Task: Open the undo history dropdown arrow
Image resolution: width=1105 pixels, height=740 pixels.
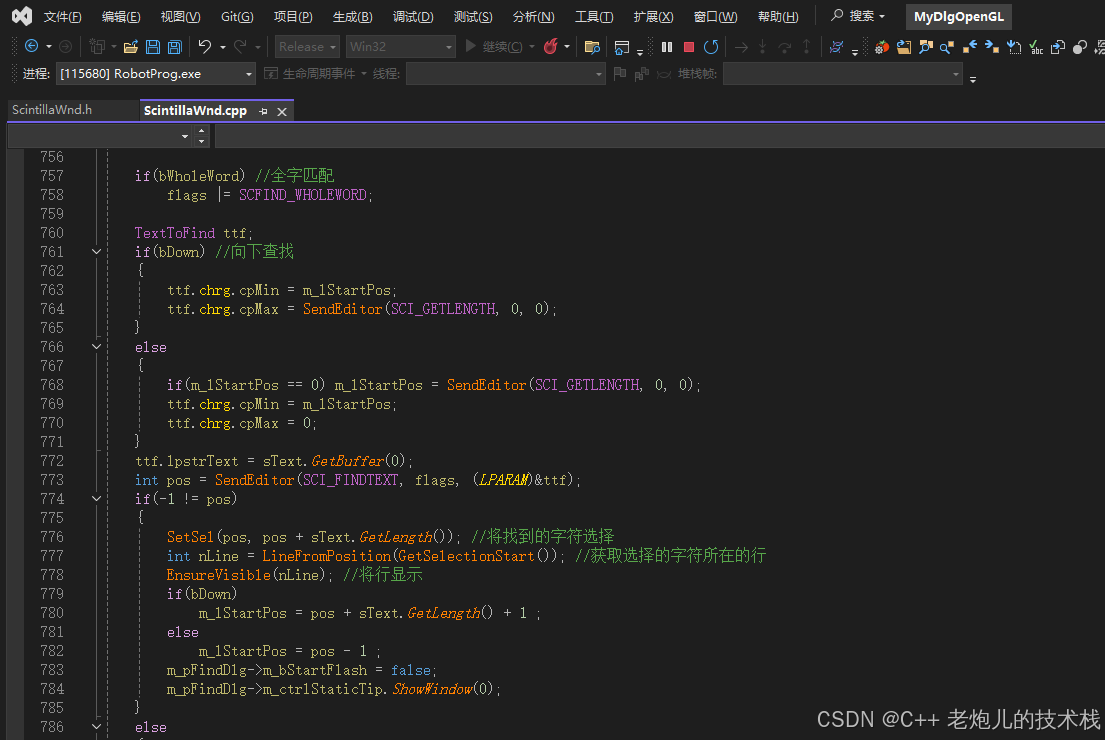Action: [x=223, y=47]
